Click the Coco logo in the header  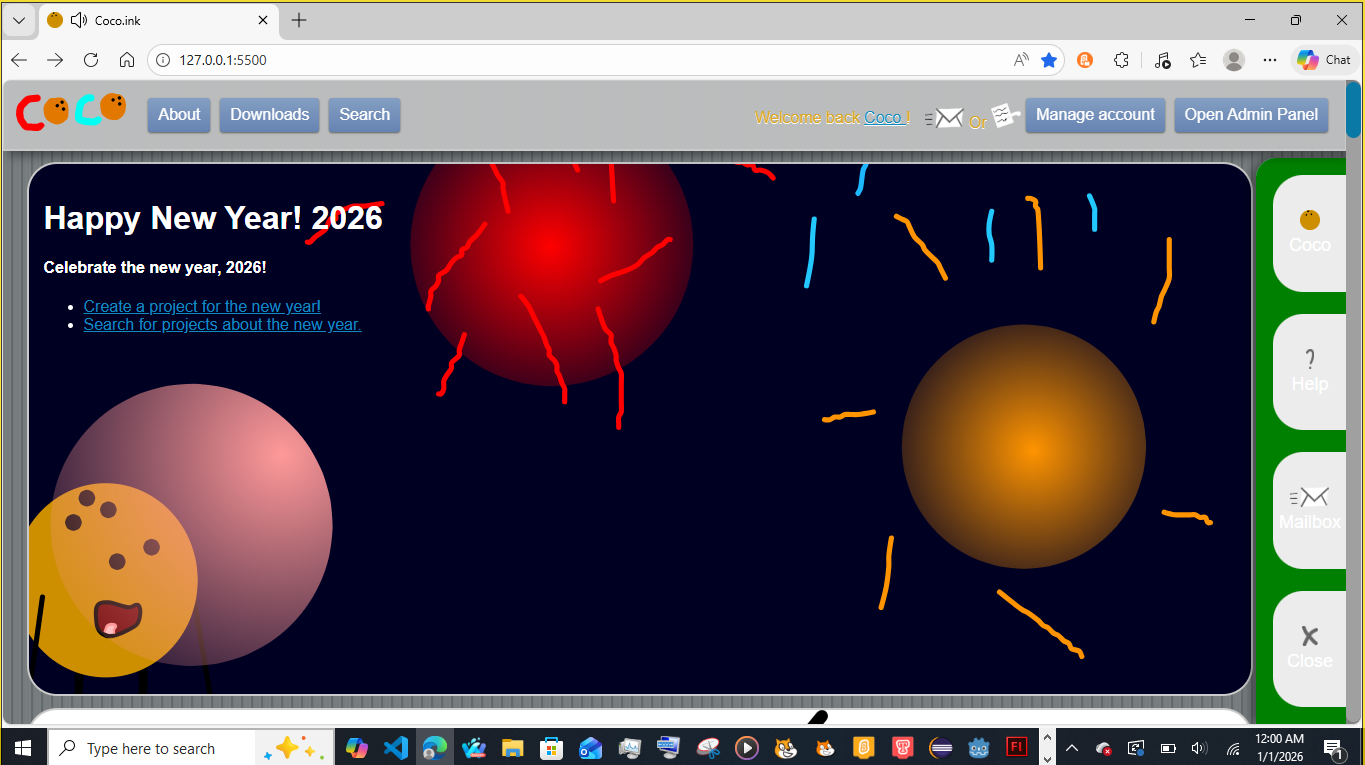71,111
